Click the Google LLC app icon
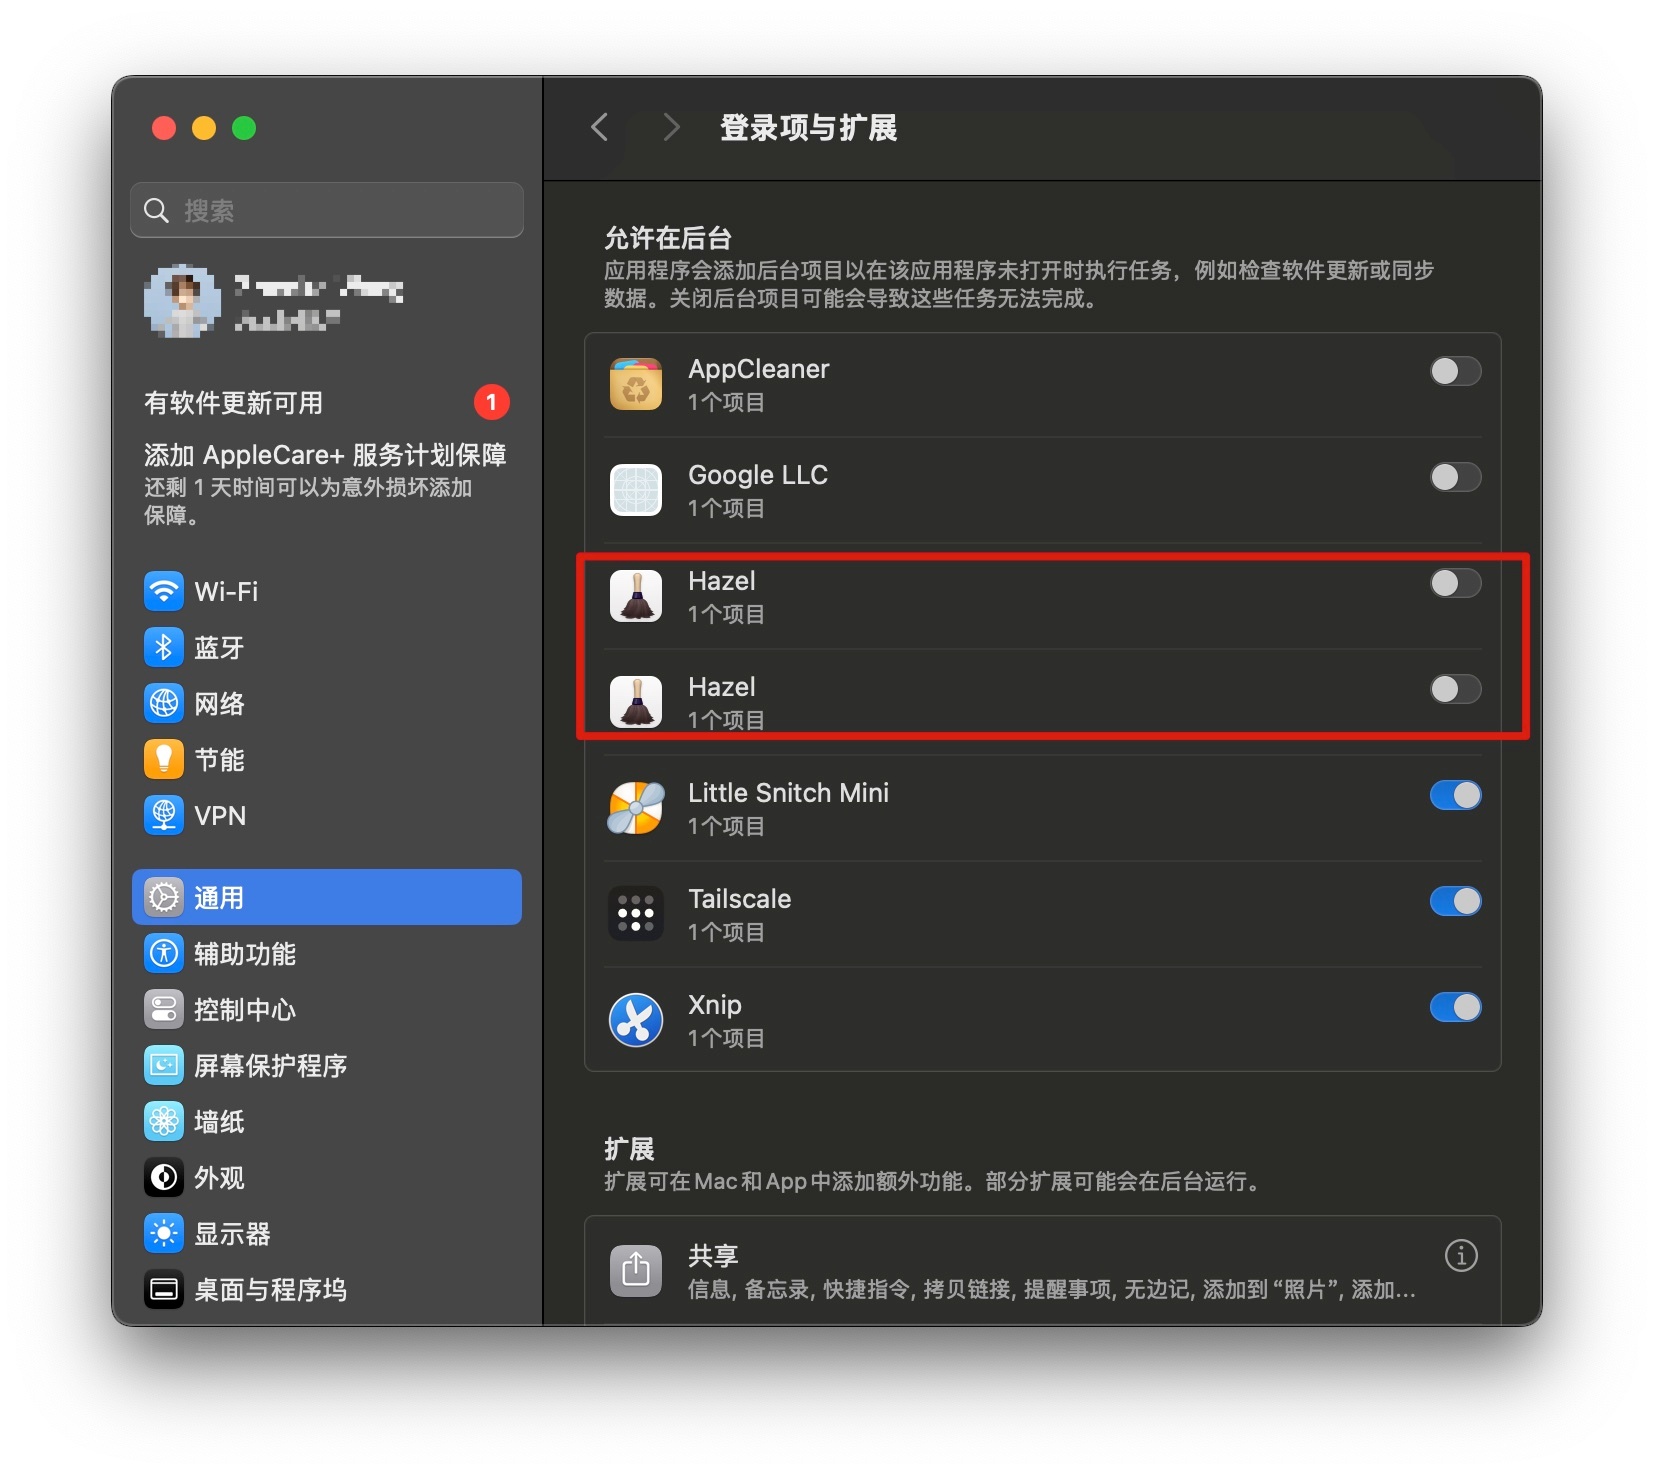 coord(636,490)
